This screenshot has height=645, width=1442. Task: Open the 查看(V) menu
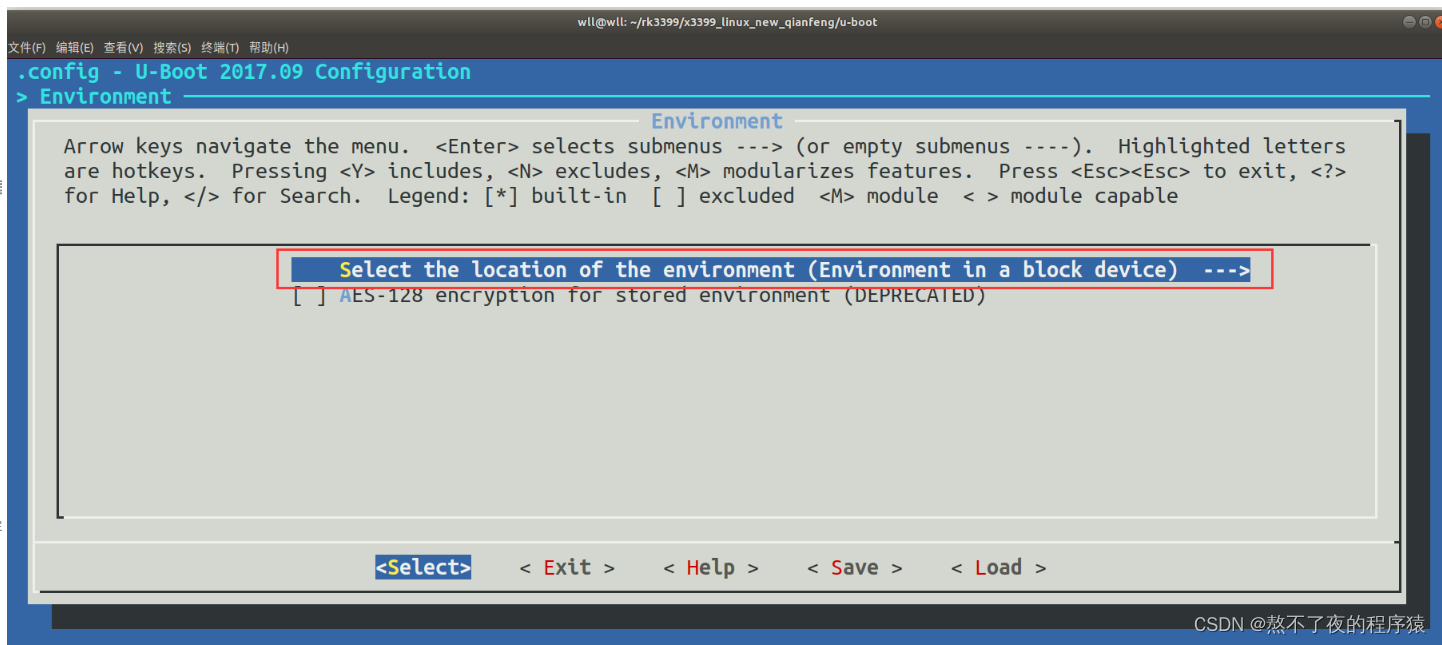[124, 47]
